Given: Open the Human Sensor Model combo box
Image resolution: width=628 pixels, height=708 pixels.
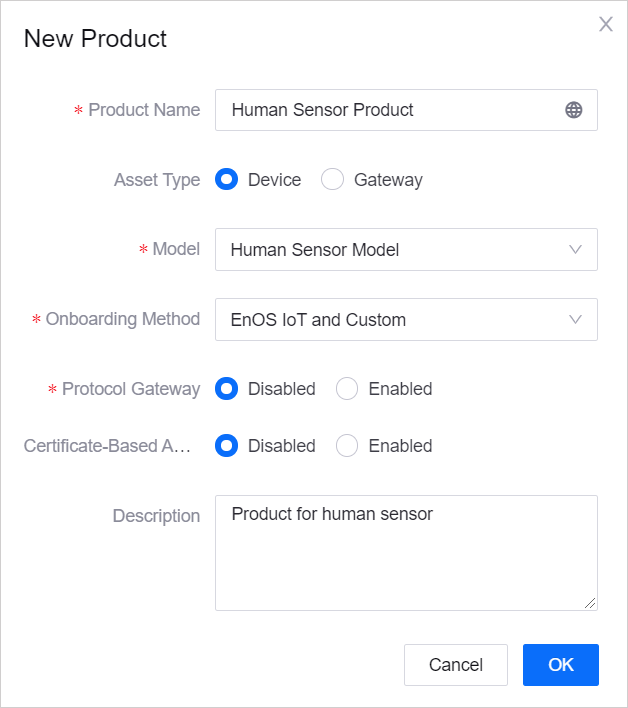Looking at the screenshot, I should 406,250.
